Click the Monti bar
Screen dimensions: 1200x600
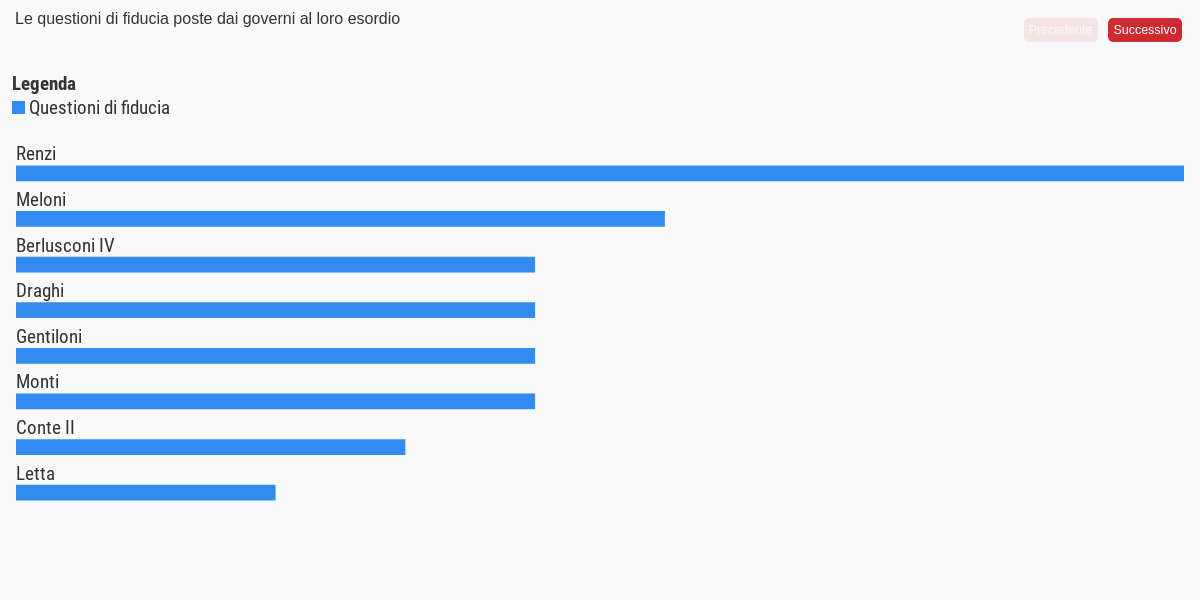click(275, 401)
